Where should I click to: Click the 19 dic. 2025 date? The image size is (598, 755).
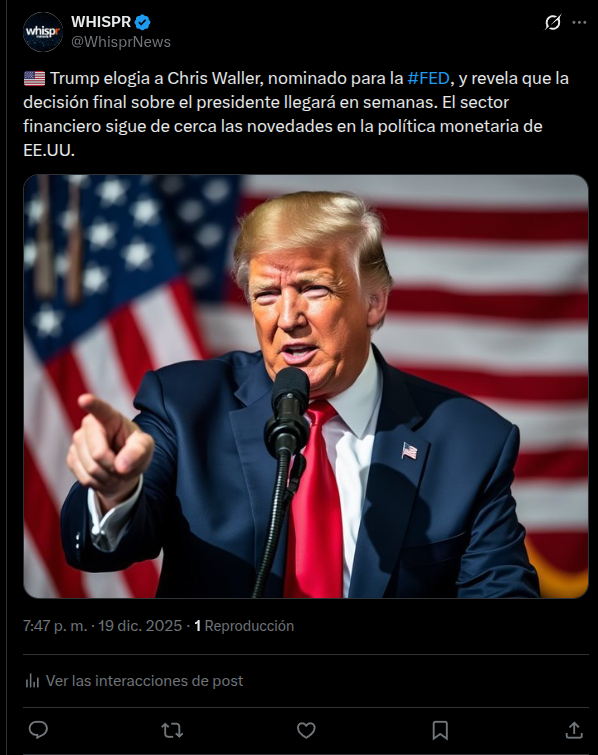pos(140,625)
